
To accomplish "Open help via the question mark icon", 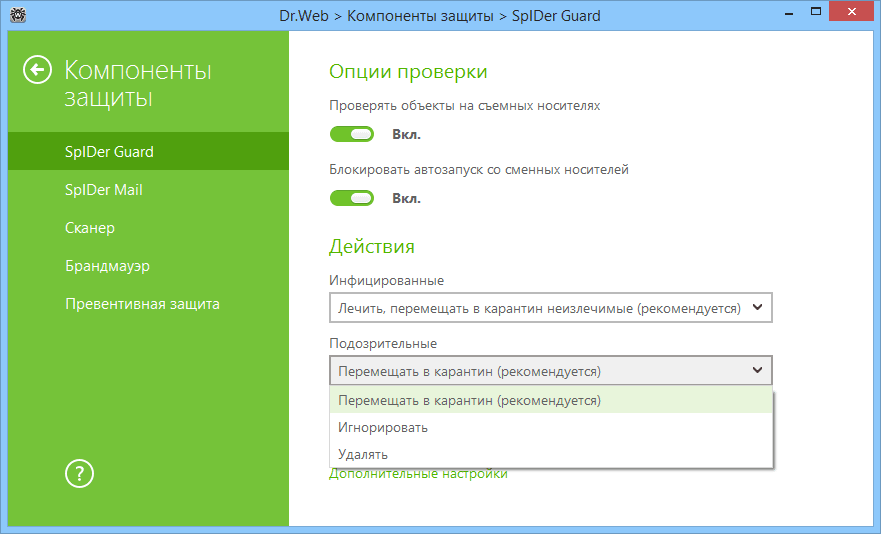I will [79, 473].
